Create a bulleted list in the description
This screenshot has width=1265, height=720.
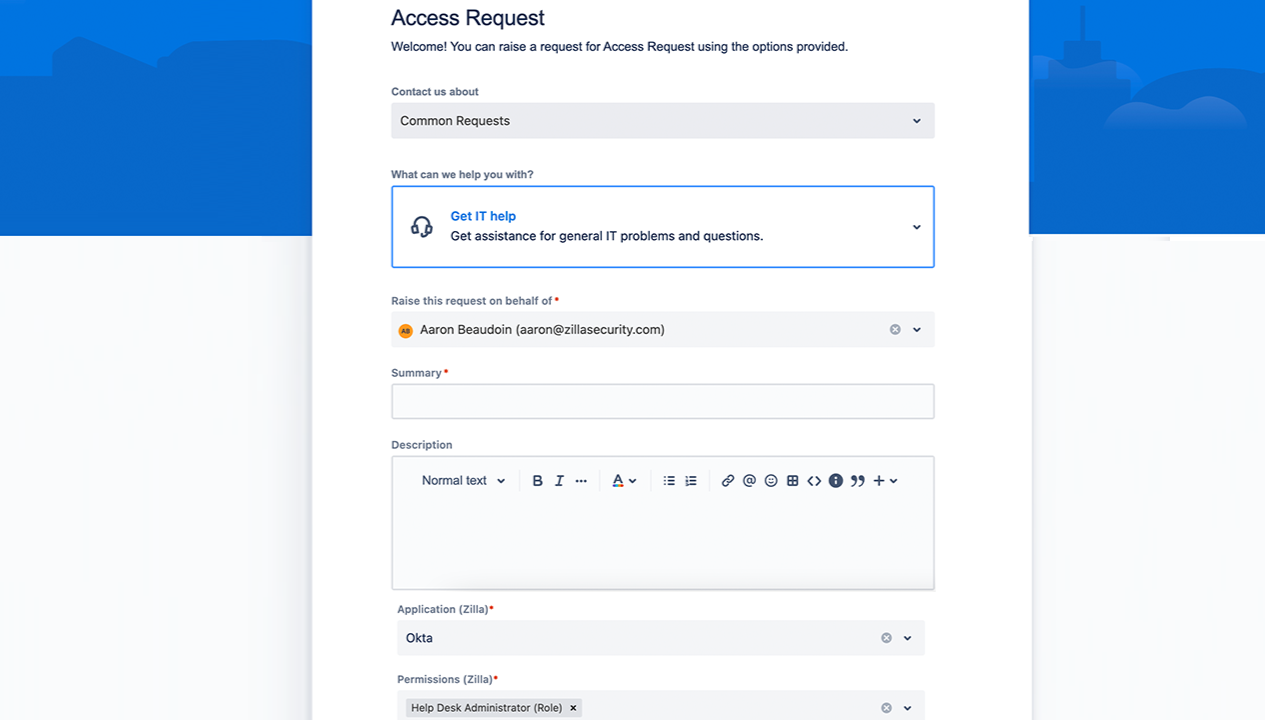point(668,480)
